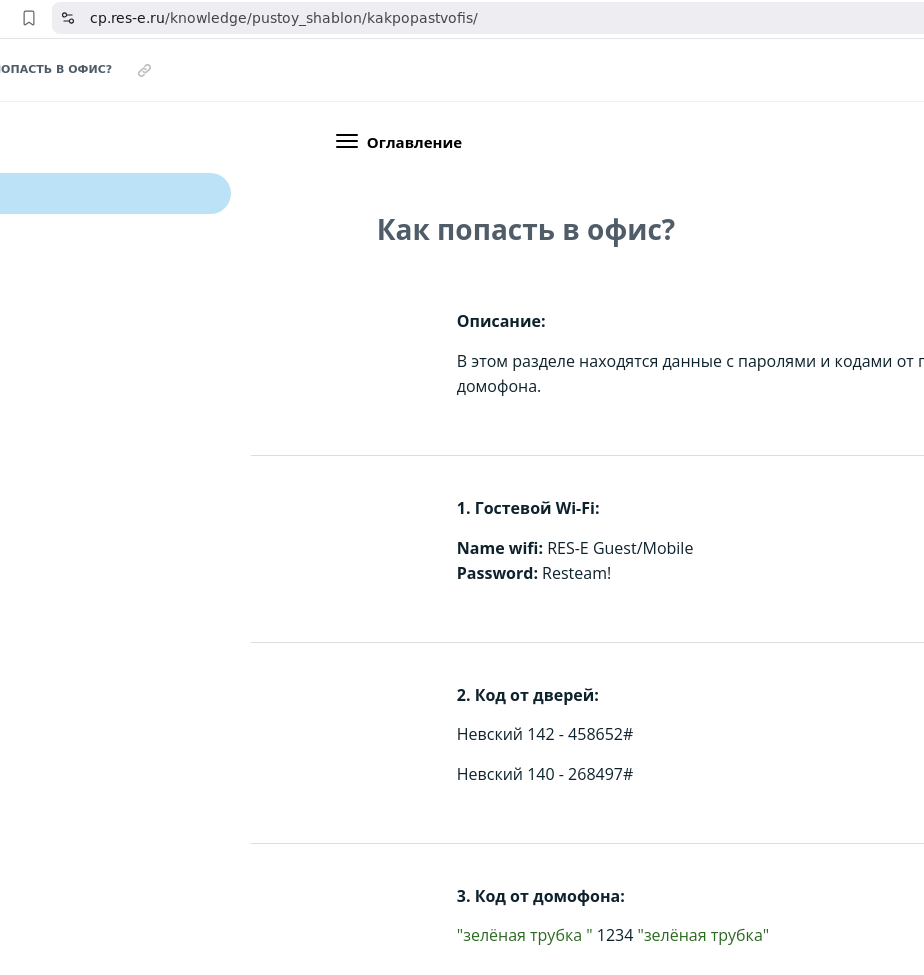Click the copy link chain icon
This screenshot has height=975, width=924.
point(144,70)
